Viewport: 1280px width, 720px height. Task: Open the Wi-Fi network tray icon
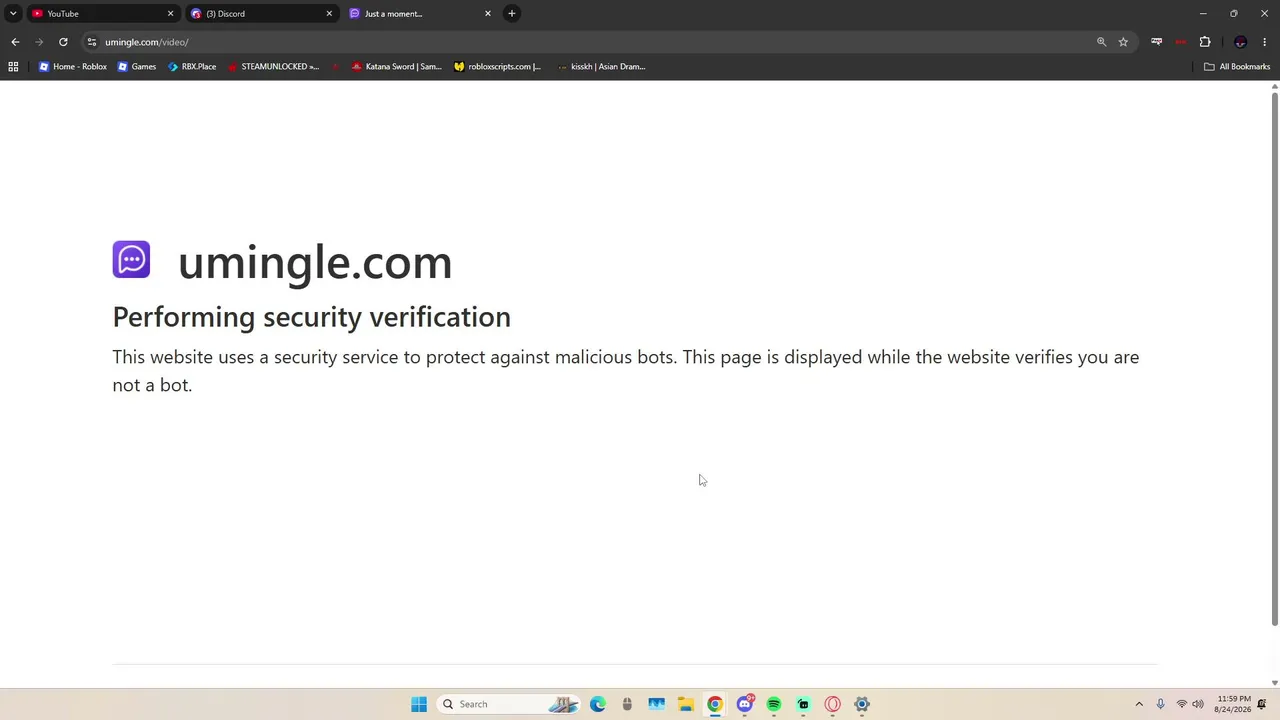coord(1182,704)
